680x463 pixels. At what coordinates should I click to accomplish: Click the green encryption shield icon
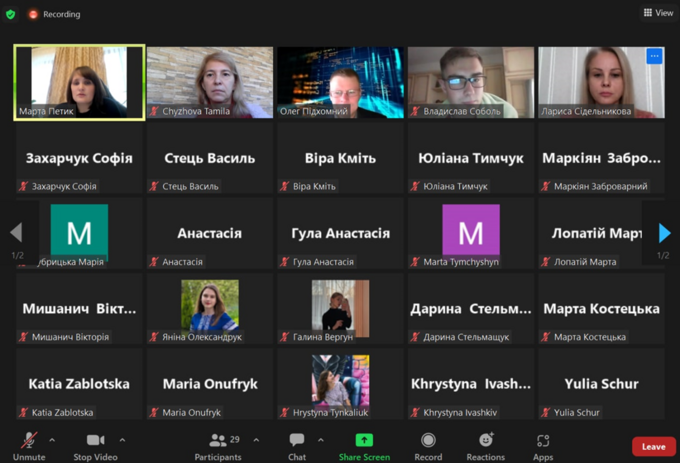10,14
